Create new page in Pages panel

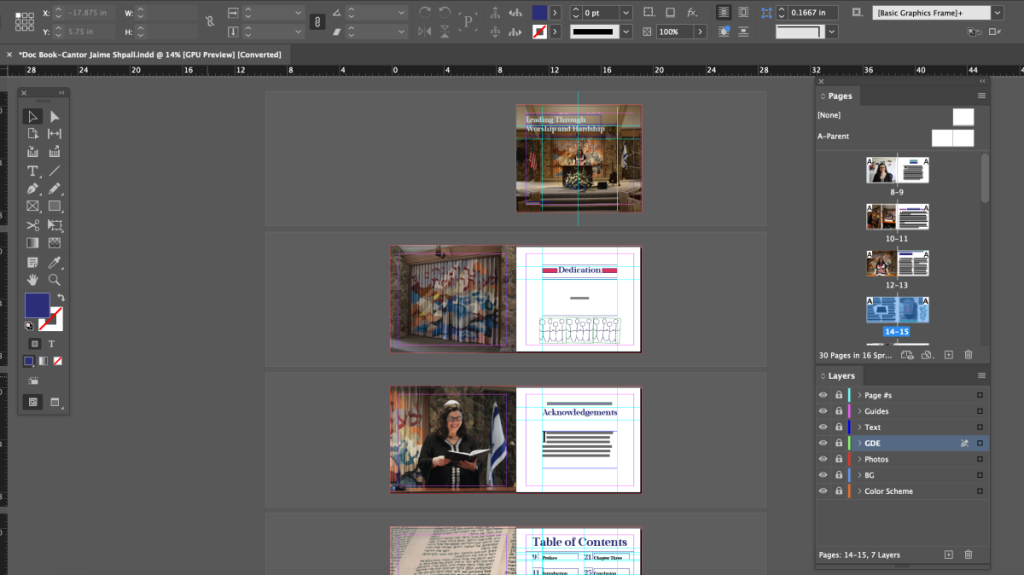tap(948, 355)
